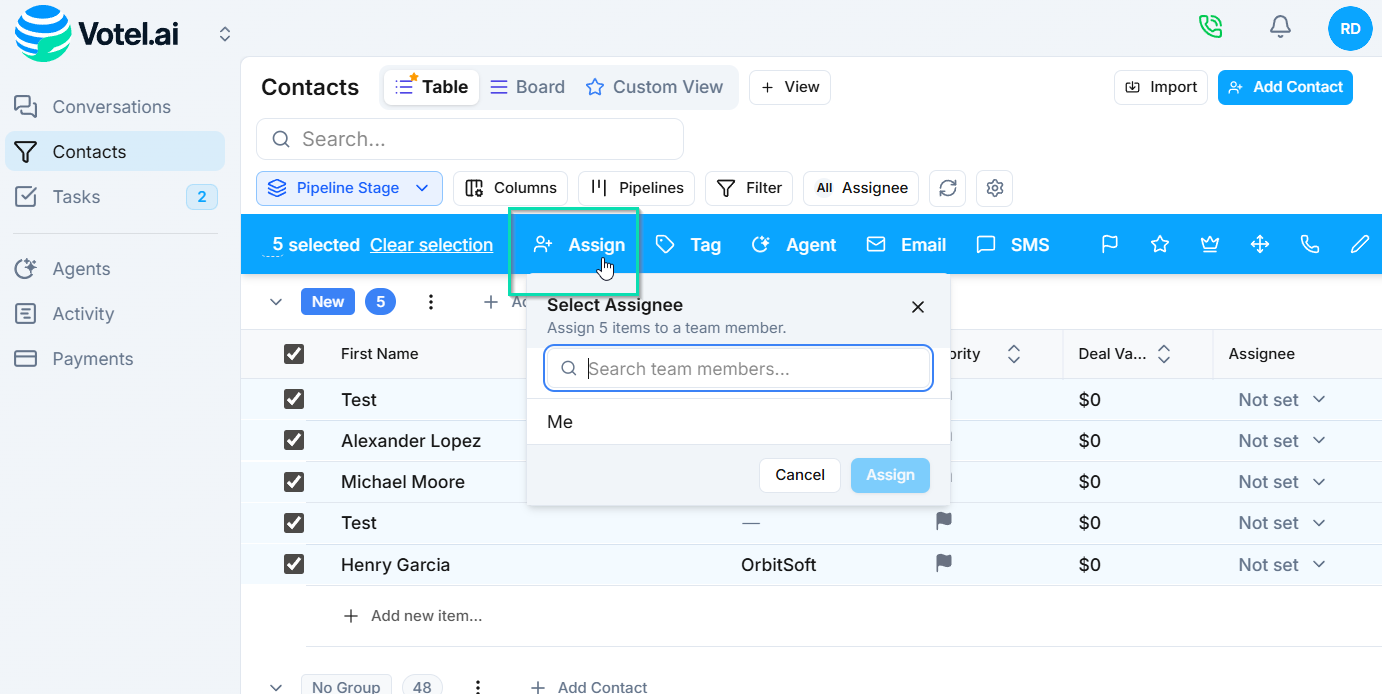Click inside the Search team members field
1382x694 pixels.
(x=738, y=368)
